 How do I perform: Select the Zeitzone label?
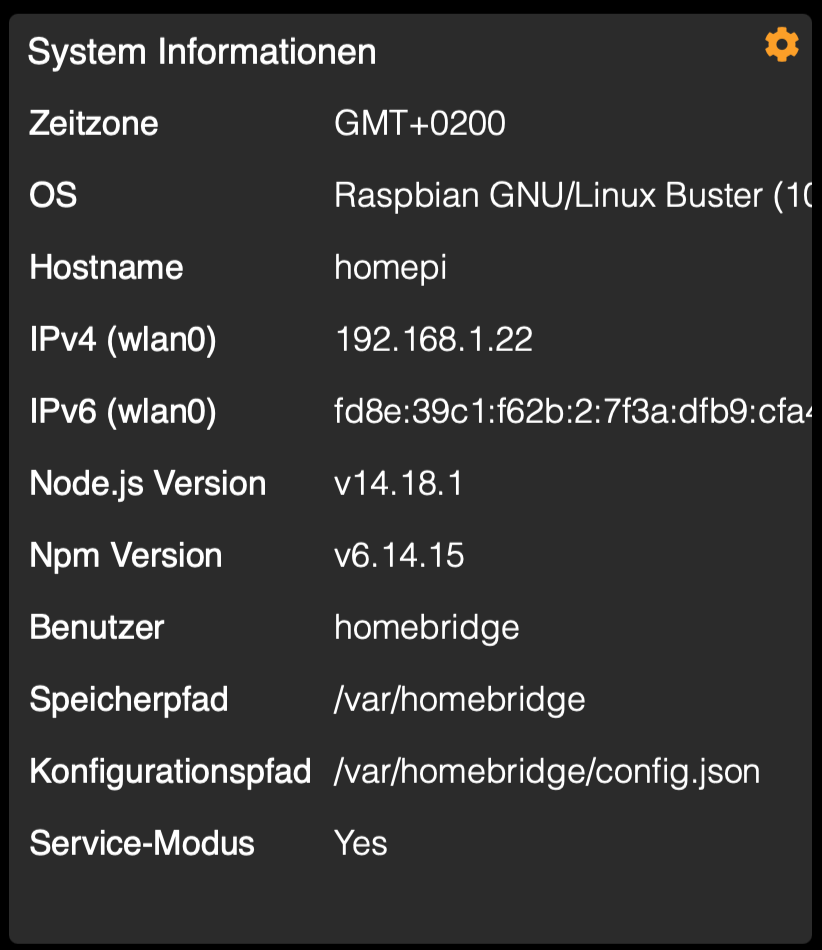click(x=94, y=124)
